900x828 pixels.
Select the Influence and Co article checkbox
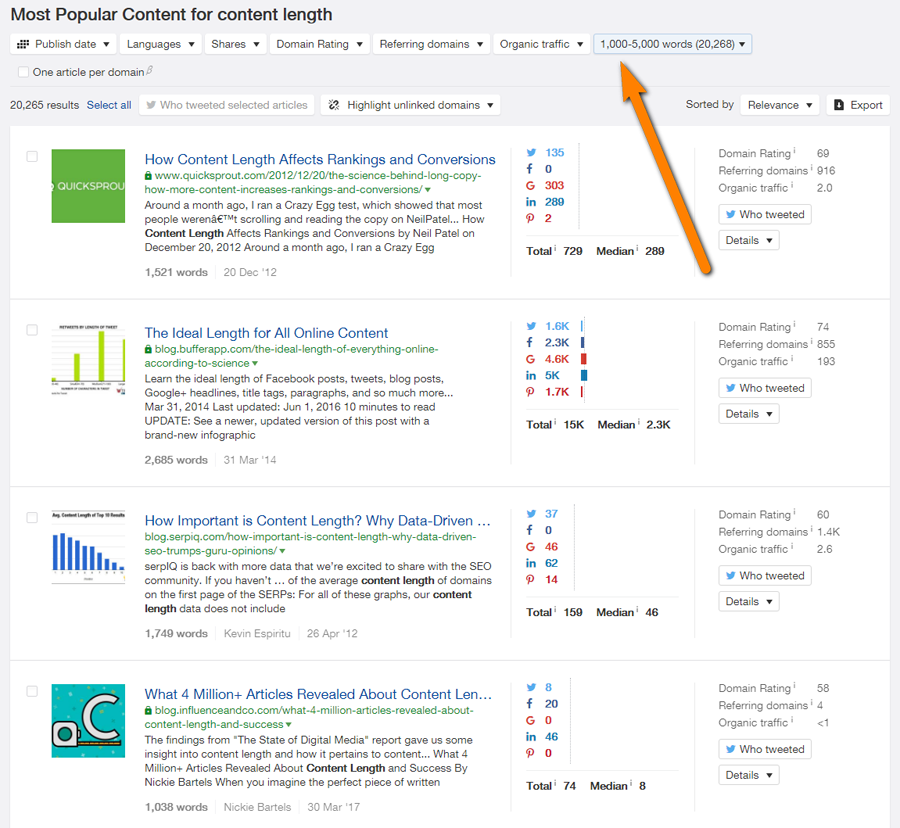click(x=32, y=691)
